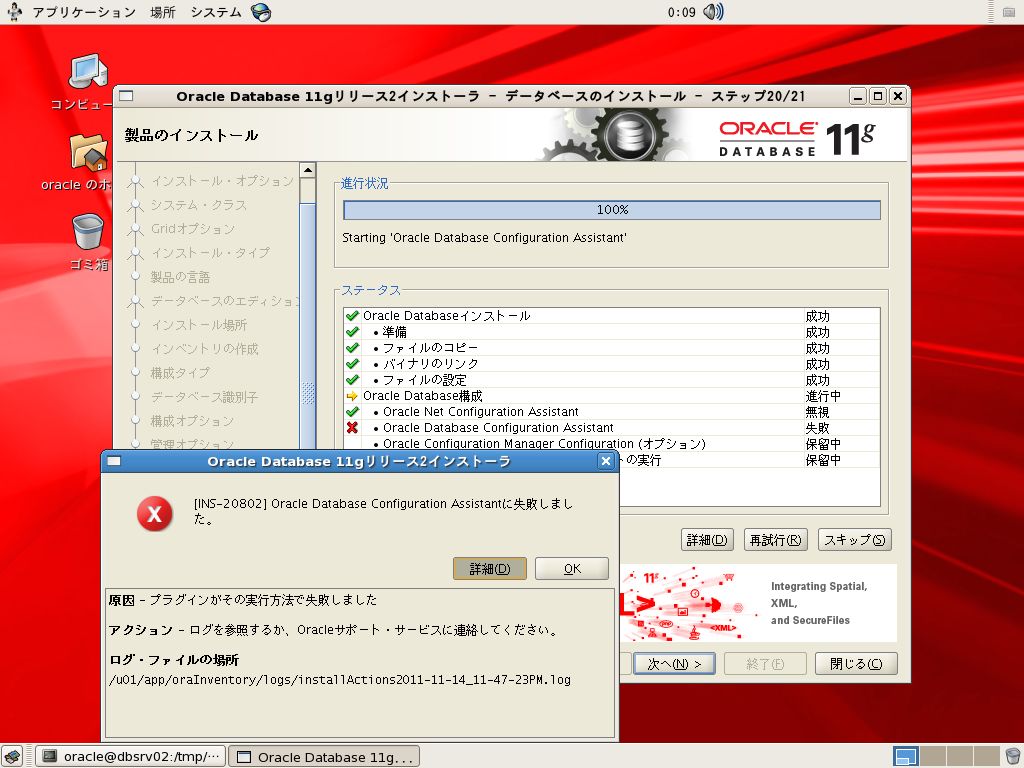
Task: Click the GNOME foot icon beside アプリケーション
Action: [x=14, y=12]
